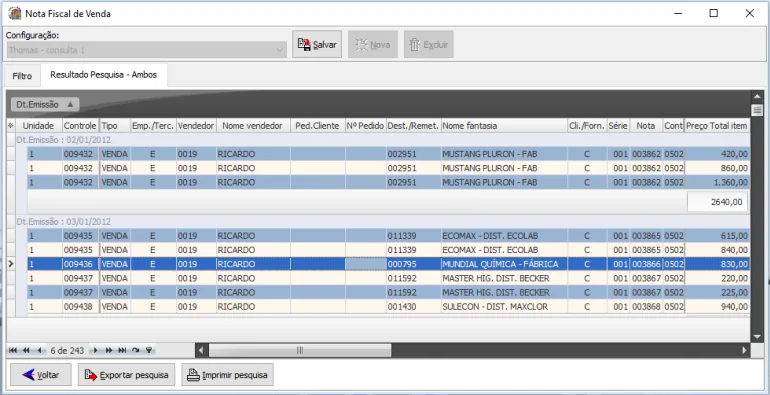Click the vertical scrollbar up arrow

click(x=757, y=96)
